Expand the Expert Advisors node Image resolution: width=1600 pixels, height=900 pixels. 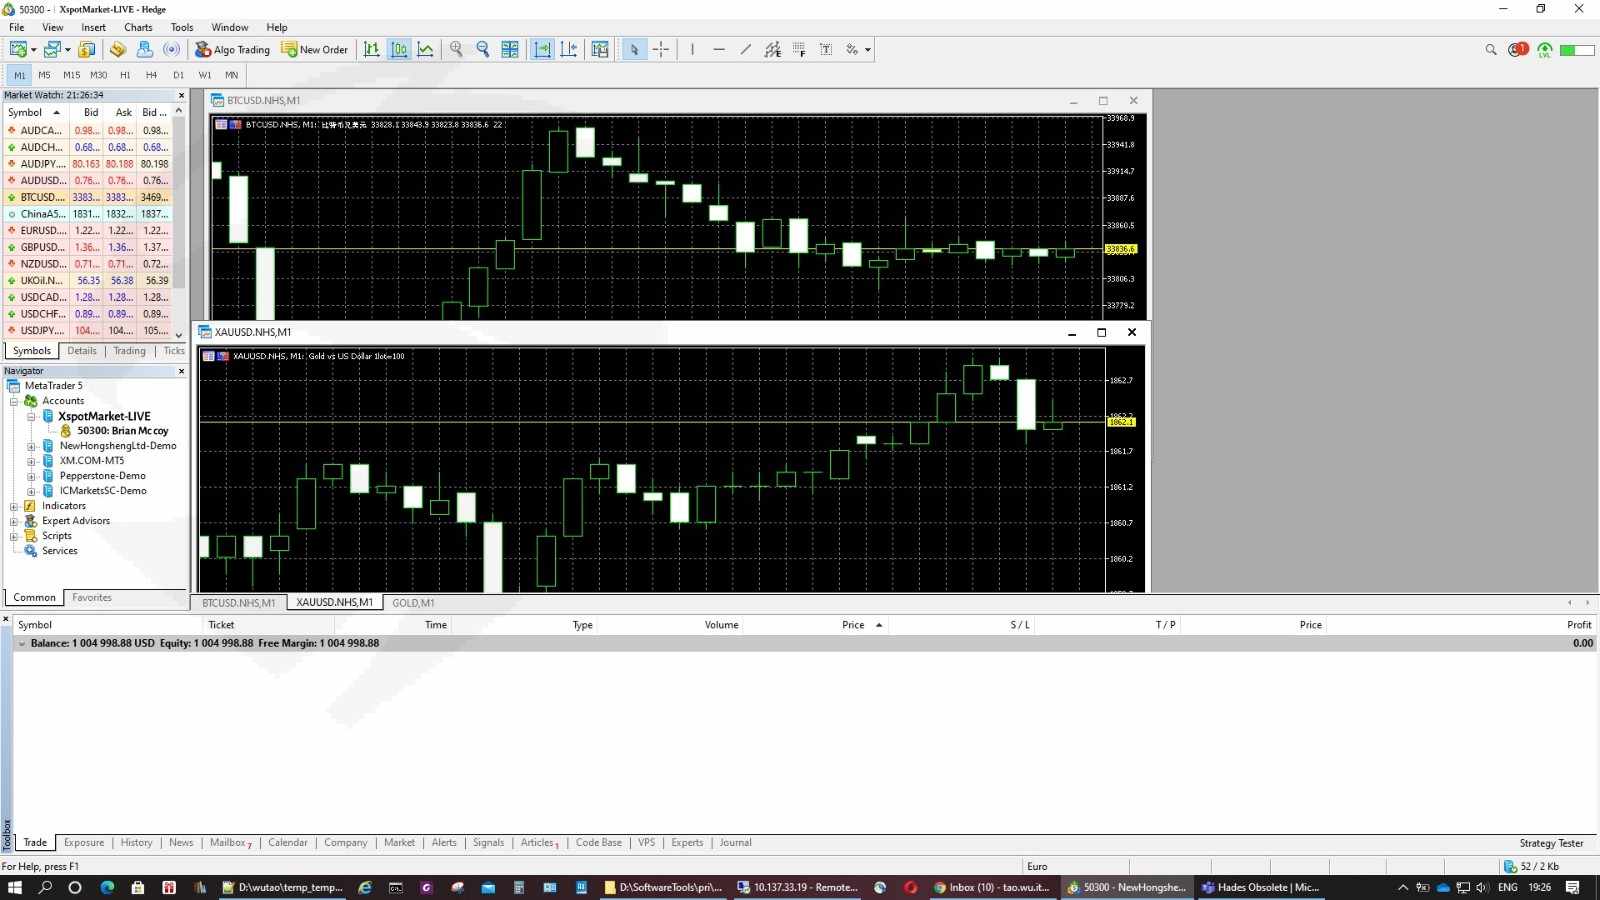(x=14, y=521)
